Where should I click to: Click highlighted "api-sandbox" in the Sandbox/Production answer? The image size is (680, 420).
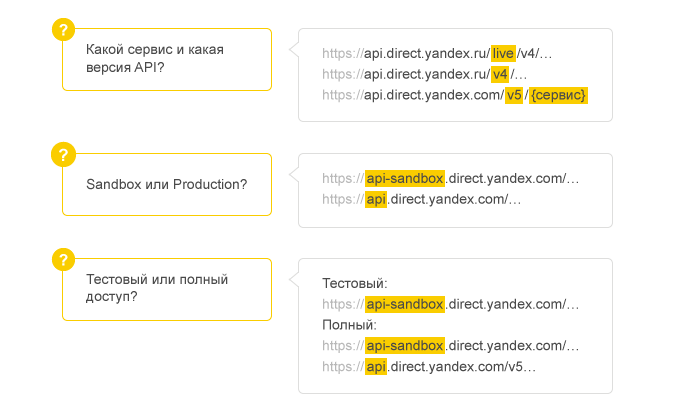pyautogui.click(x=404, y=178)
